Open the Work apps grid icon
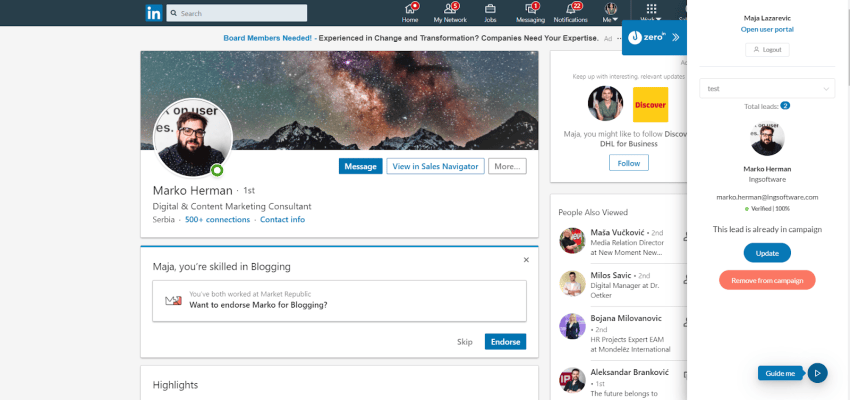 (651, 9)
